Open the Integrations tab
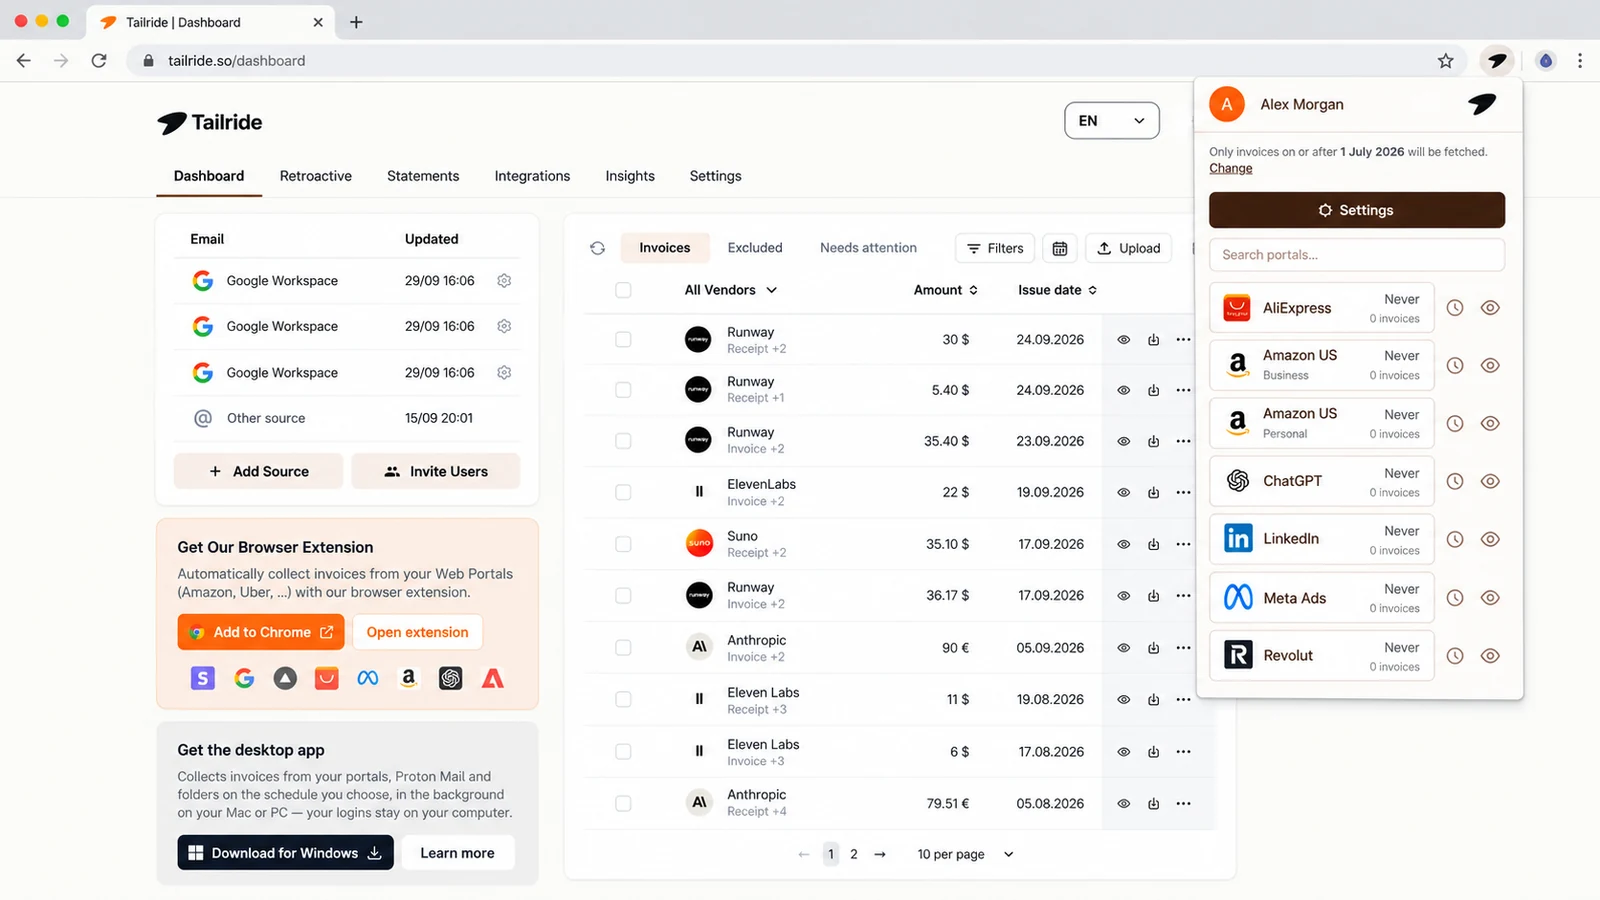1600x900 pixels. click(532, 176)
